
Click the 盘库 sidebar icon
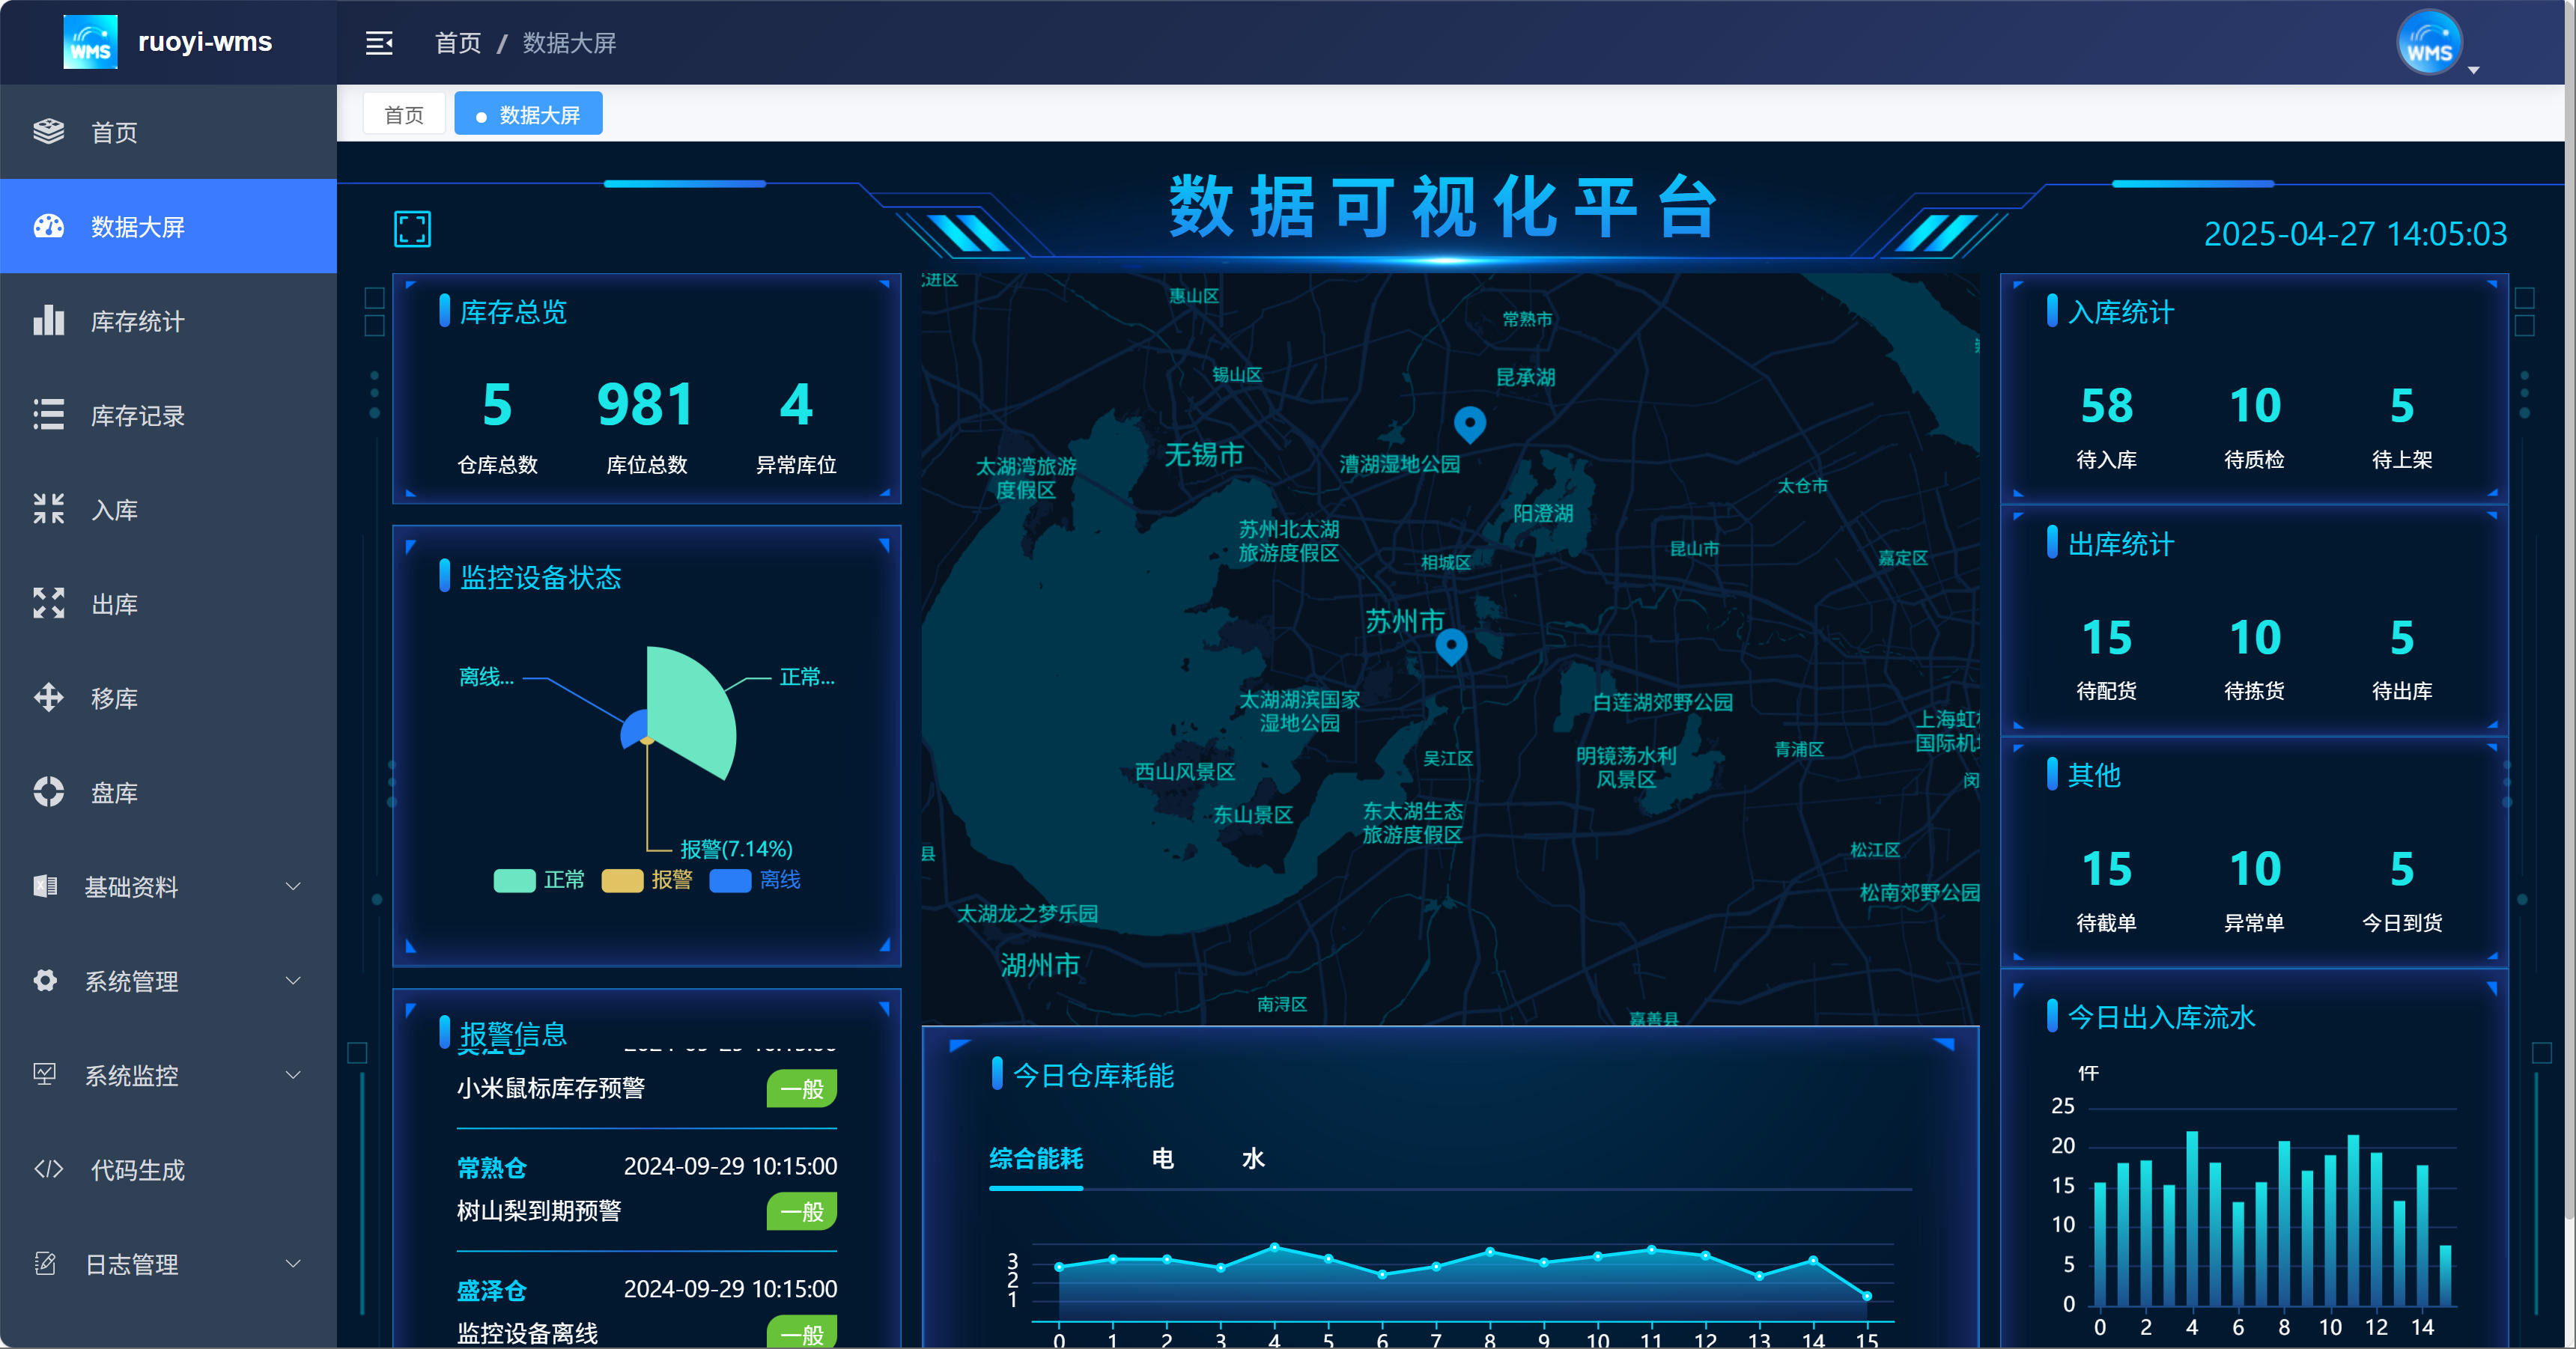coord(48,792)
